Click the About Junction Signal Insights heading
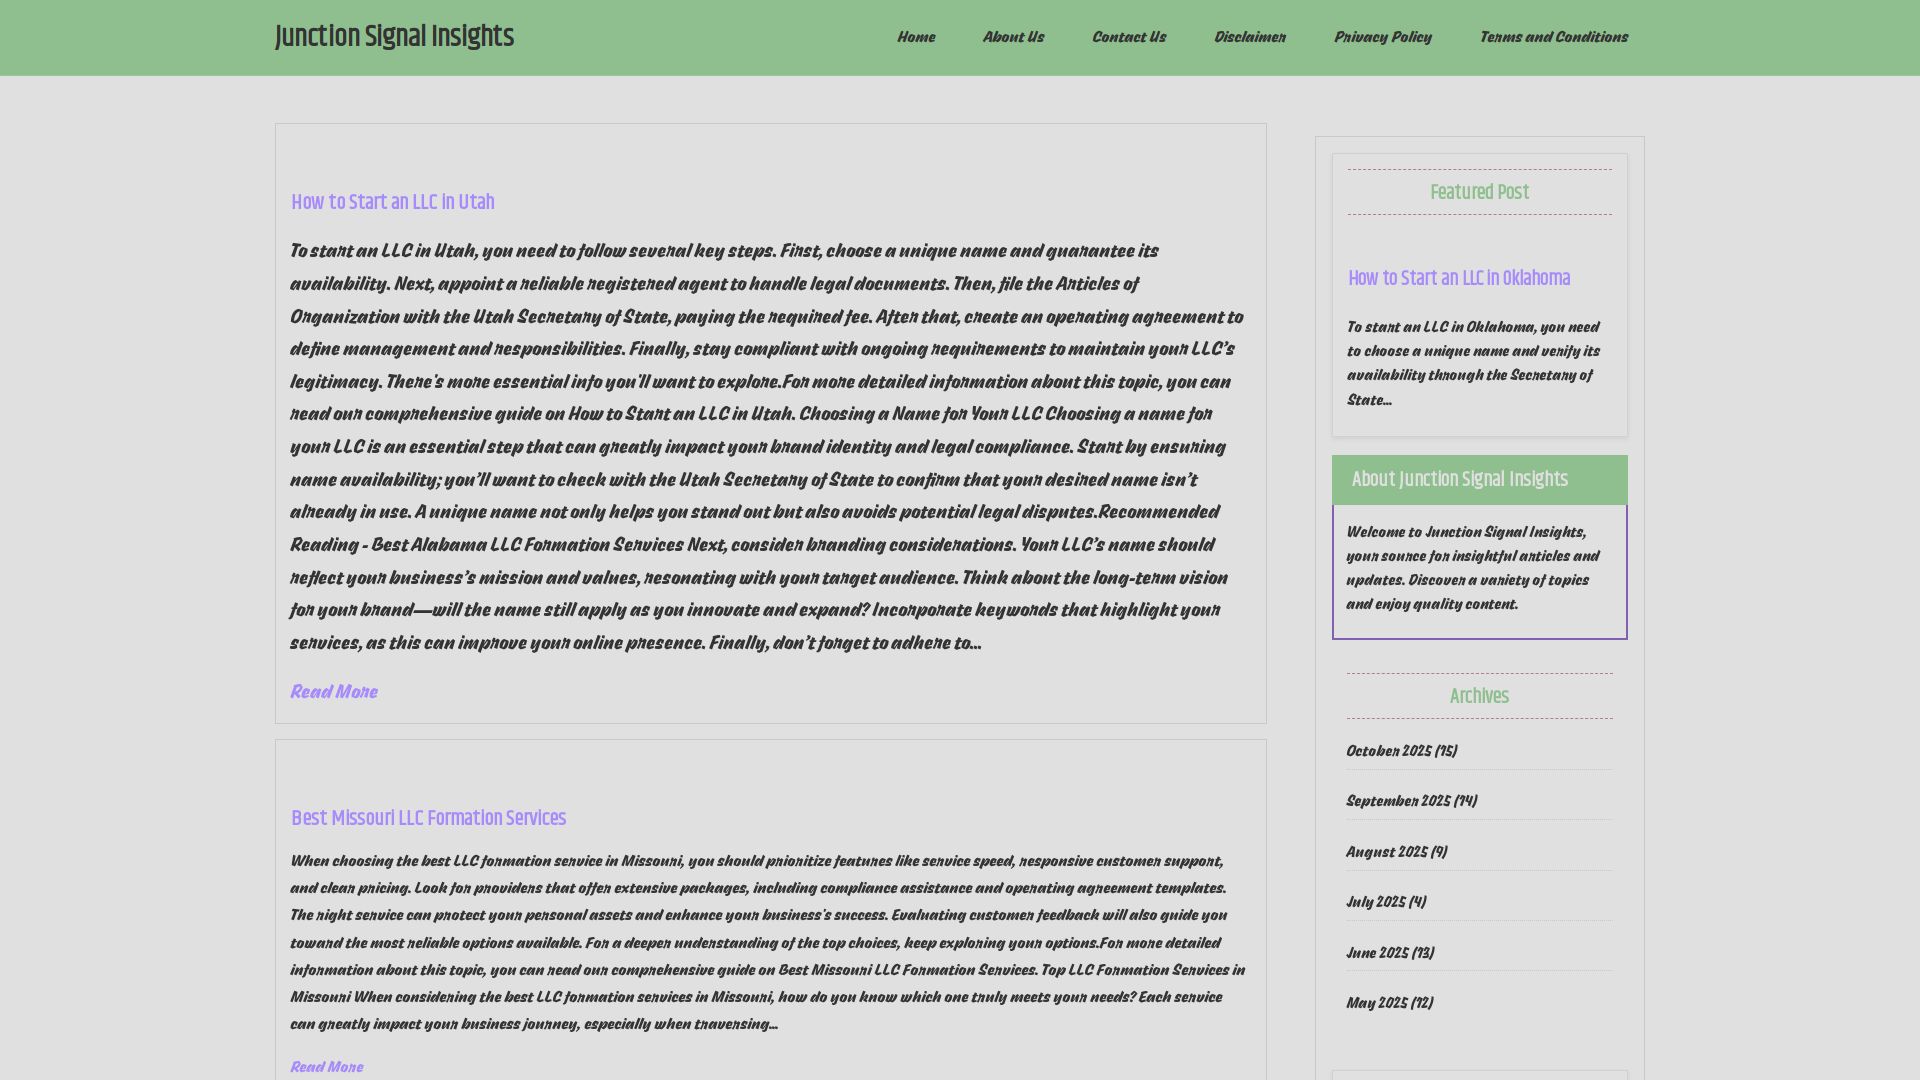The image size is (1920, 1080). click(x=1459, y=480)
